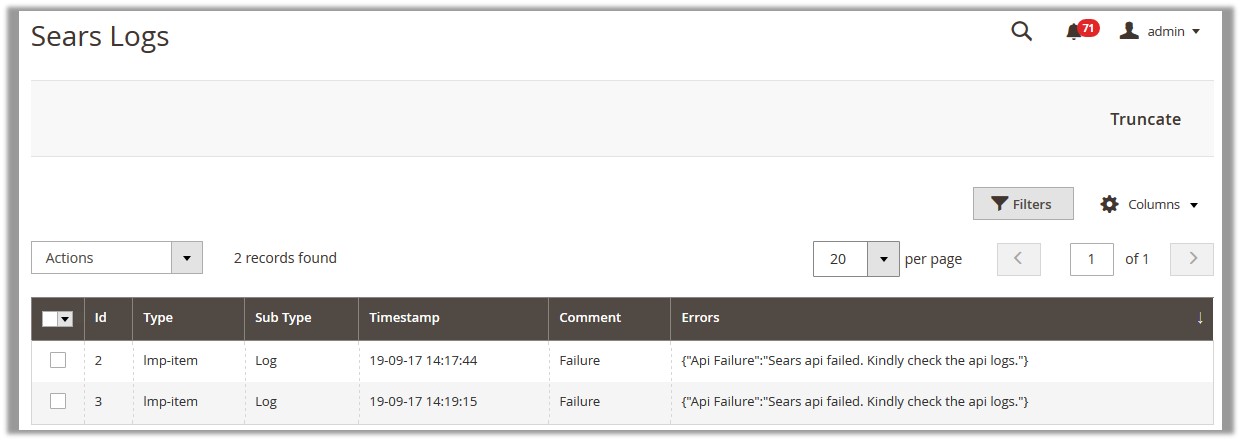Sort by the Id column header
The image size is (1241, 441).
coord(108,318)
